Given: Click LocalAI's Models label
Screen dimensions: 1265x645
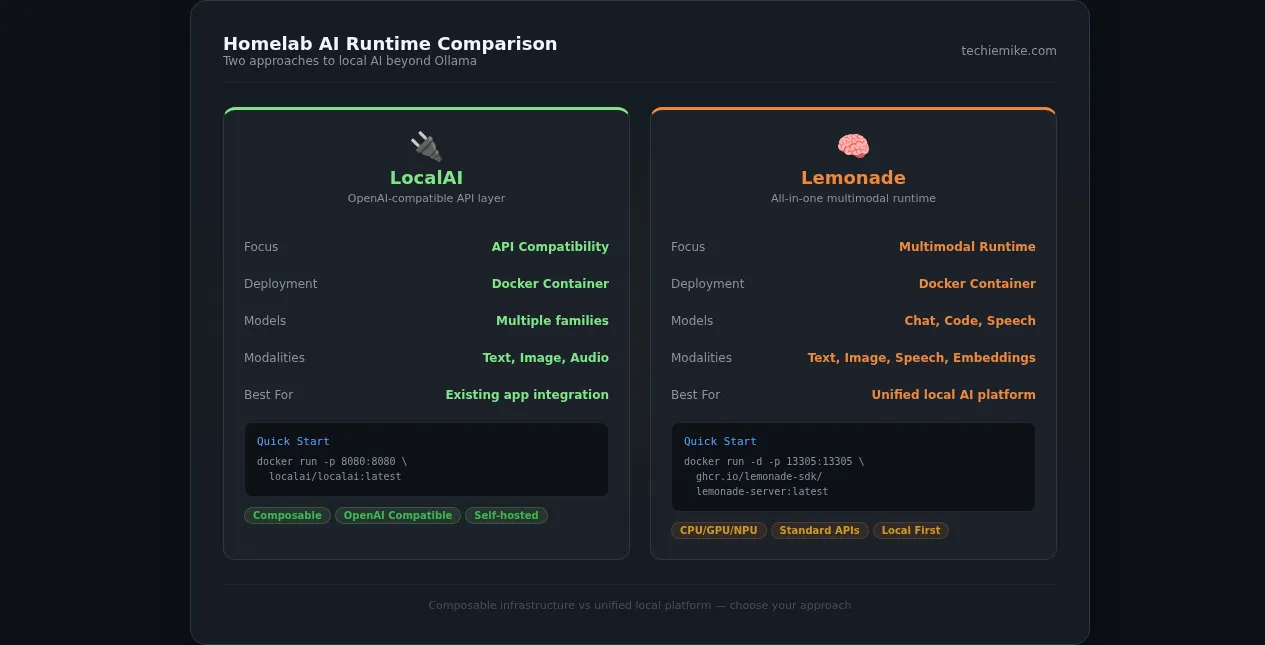Looking at the screenshot, I should [265, 321].
